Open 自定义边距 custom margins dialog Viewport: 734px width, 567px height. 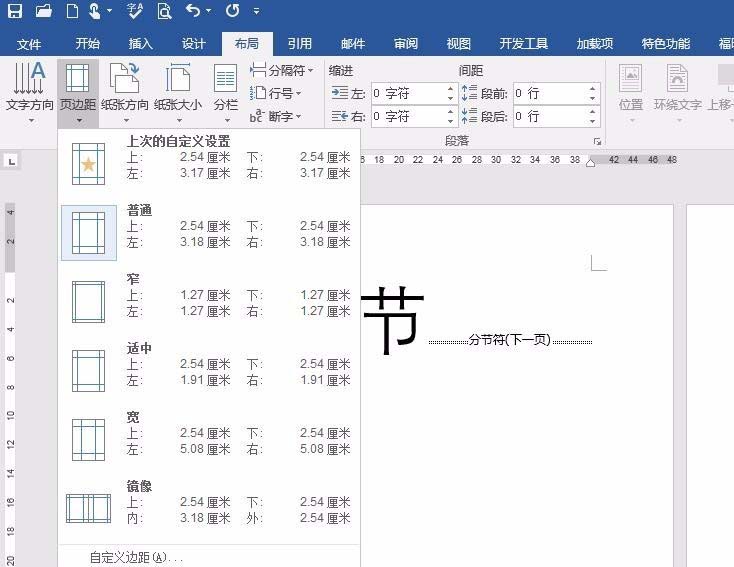[x=136, y=557]
